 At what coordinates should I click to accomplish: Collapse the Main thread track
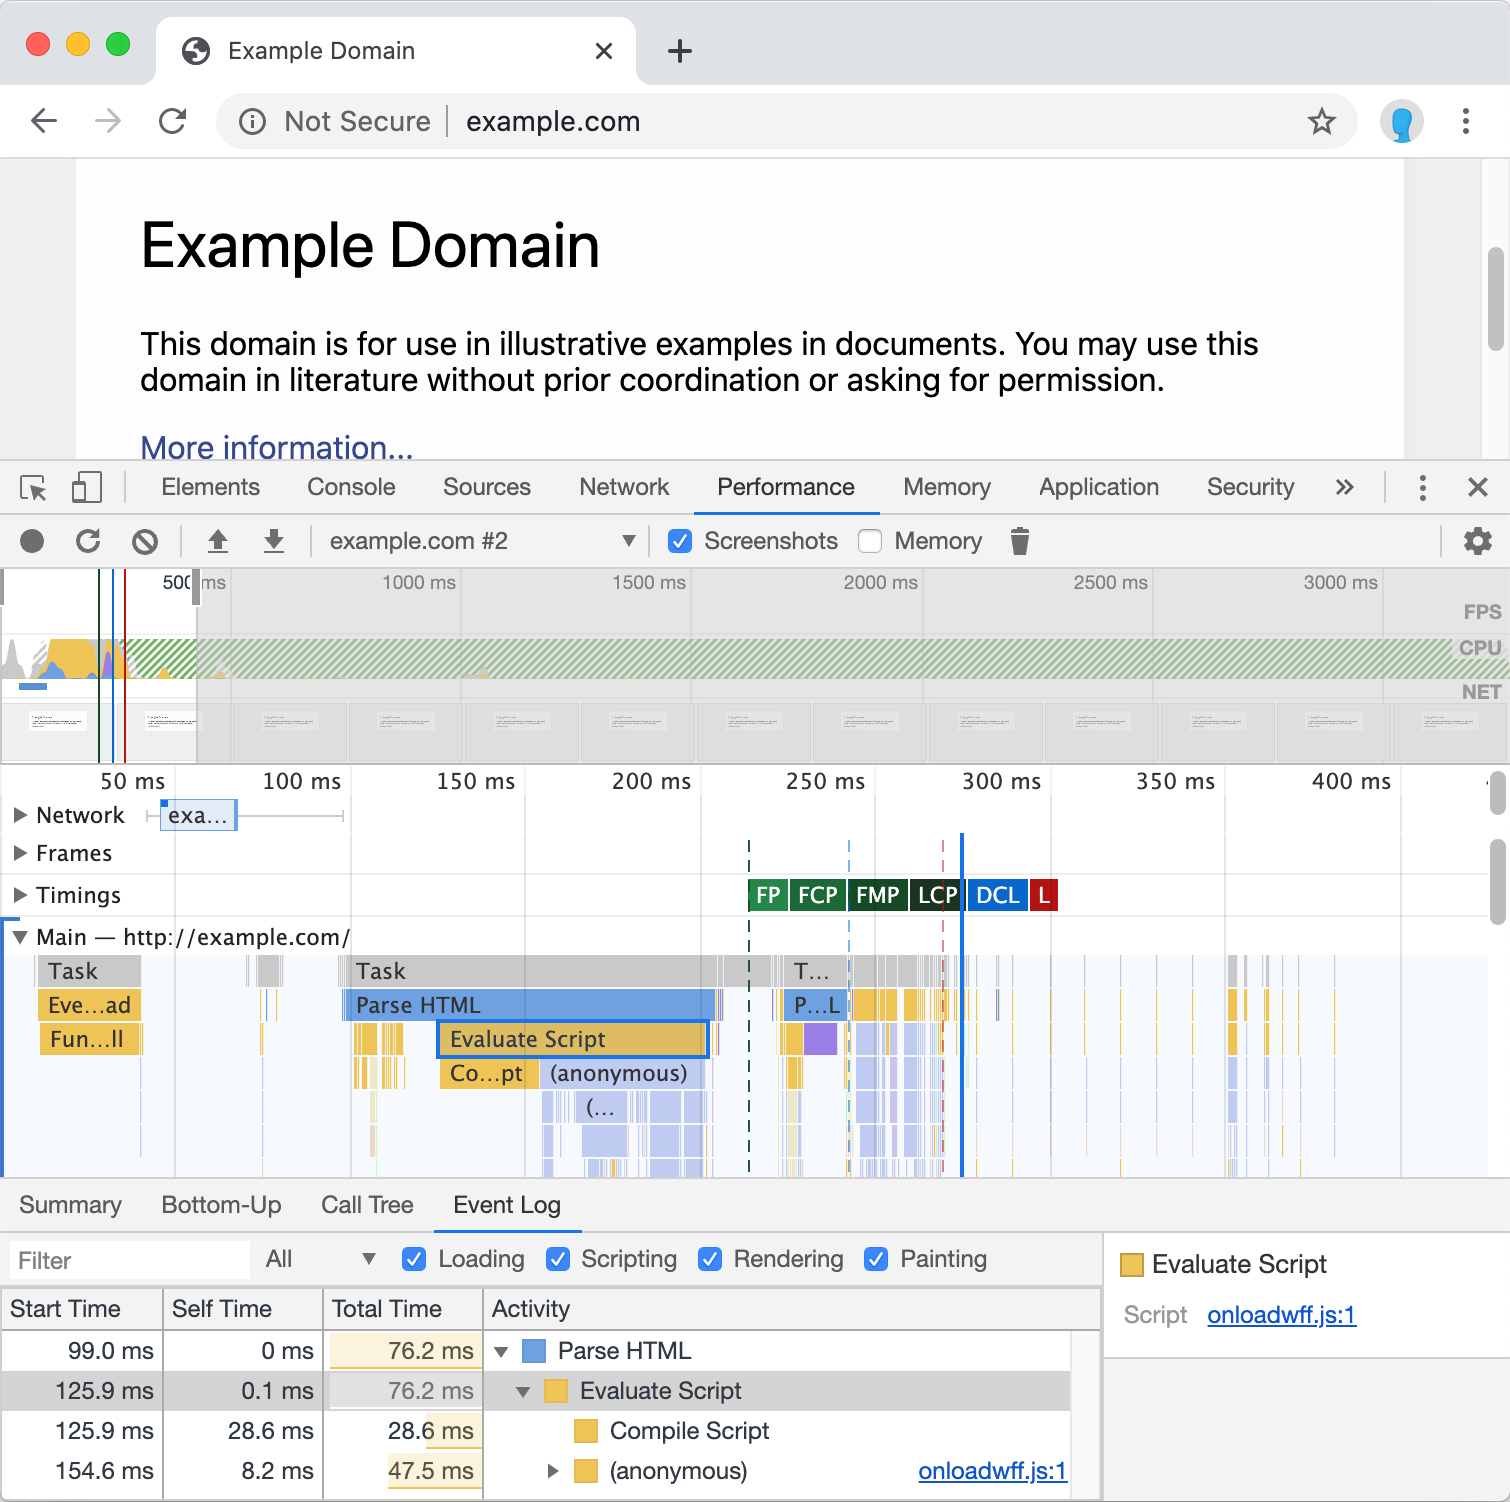coord(19,937)
